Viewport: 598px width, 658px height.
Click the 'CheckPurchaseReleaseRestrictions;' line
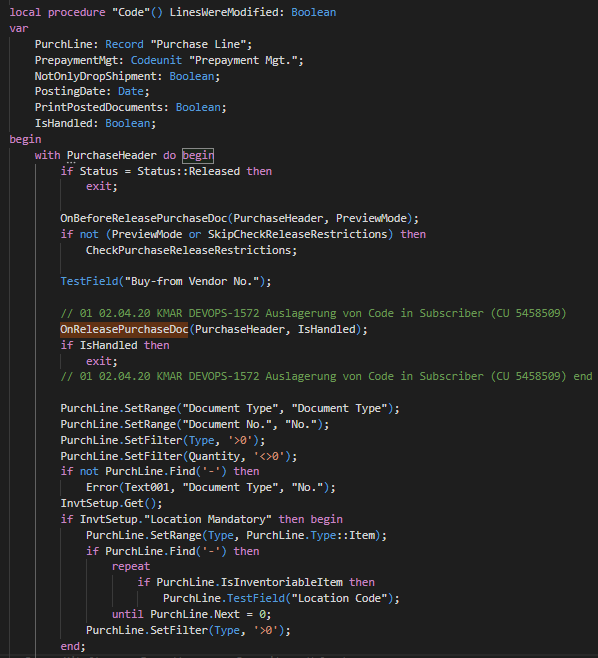tap(191, 250)
